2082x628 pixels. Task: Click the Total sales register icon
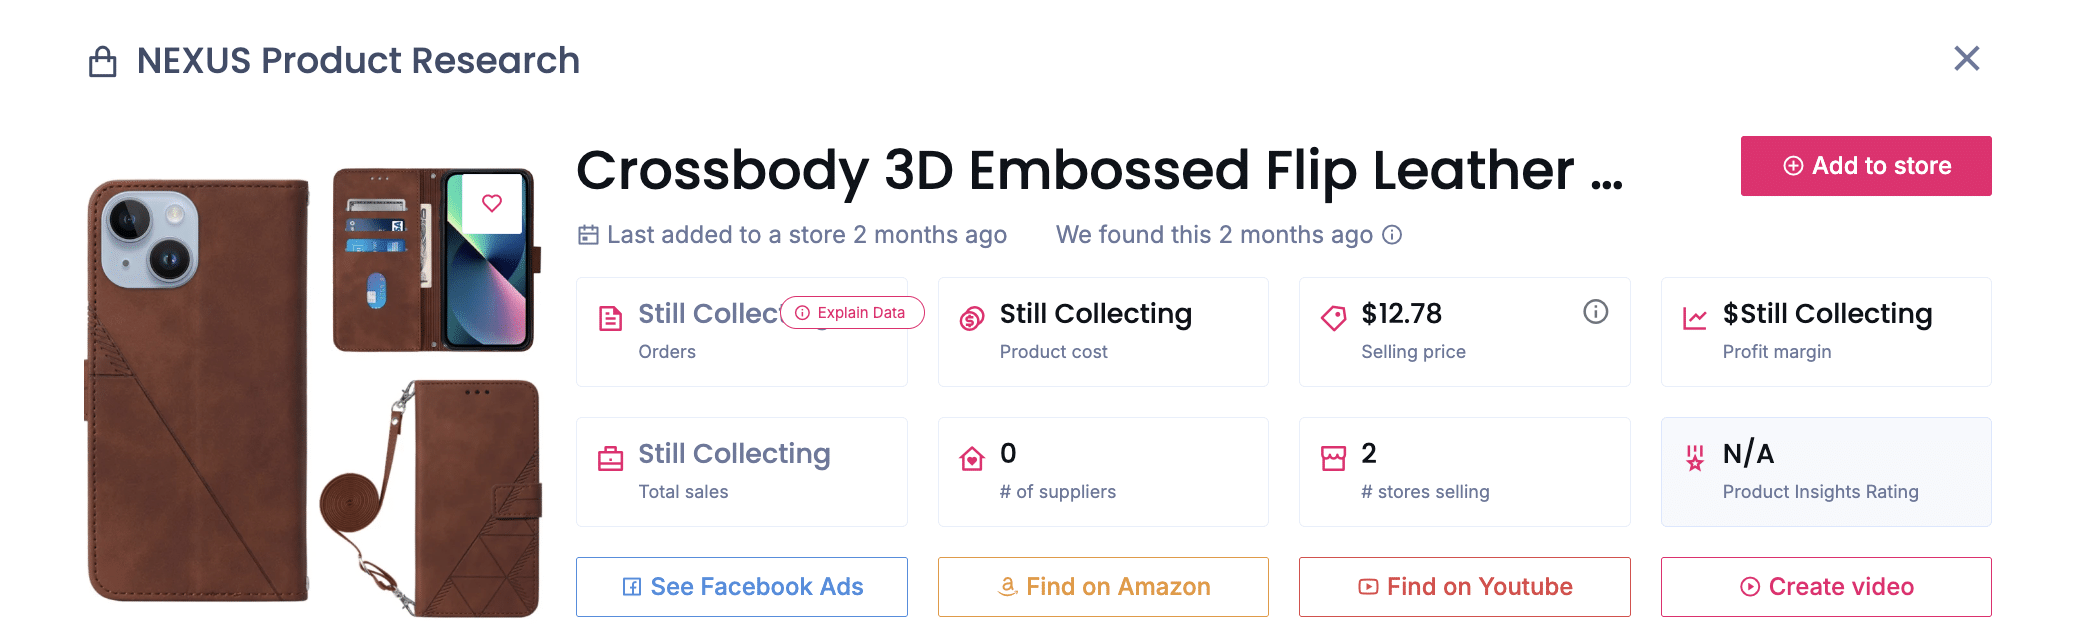tap(610, 459)
